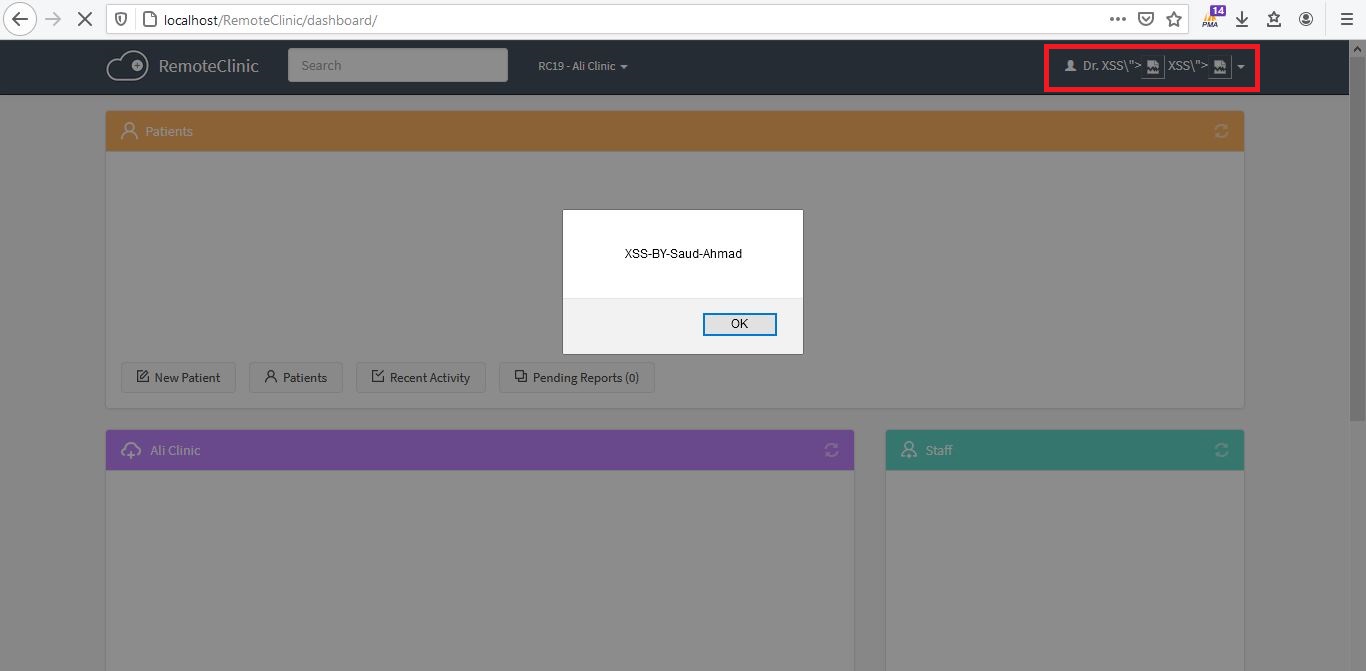Click the user silhouette icon beside Dr.
Image resolution: width=1366 pixels, height=671 pixels.
(1071, 66)
